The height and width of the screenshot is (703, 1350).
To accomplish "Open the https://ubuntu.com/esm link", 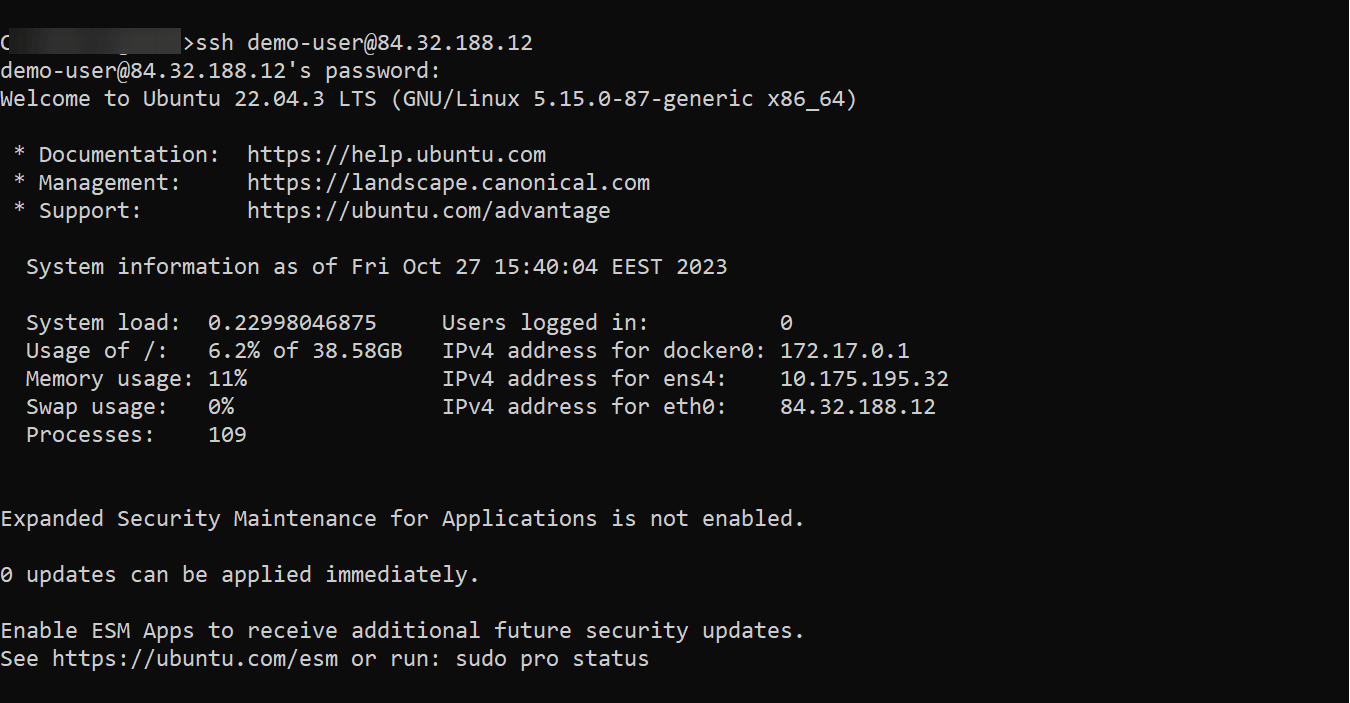I will click(x=195, y=659).
